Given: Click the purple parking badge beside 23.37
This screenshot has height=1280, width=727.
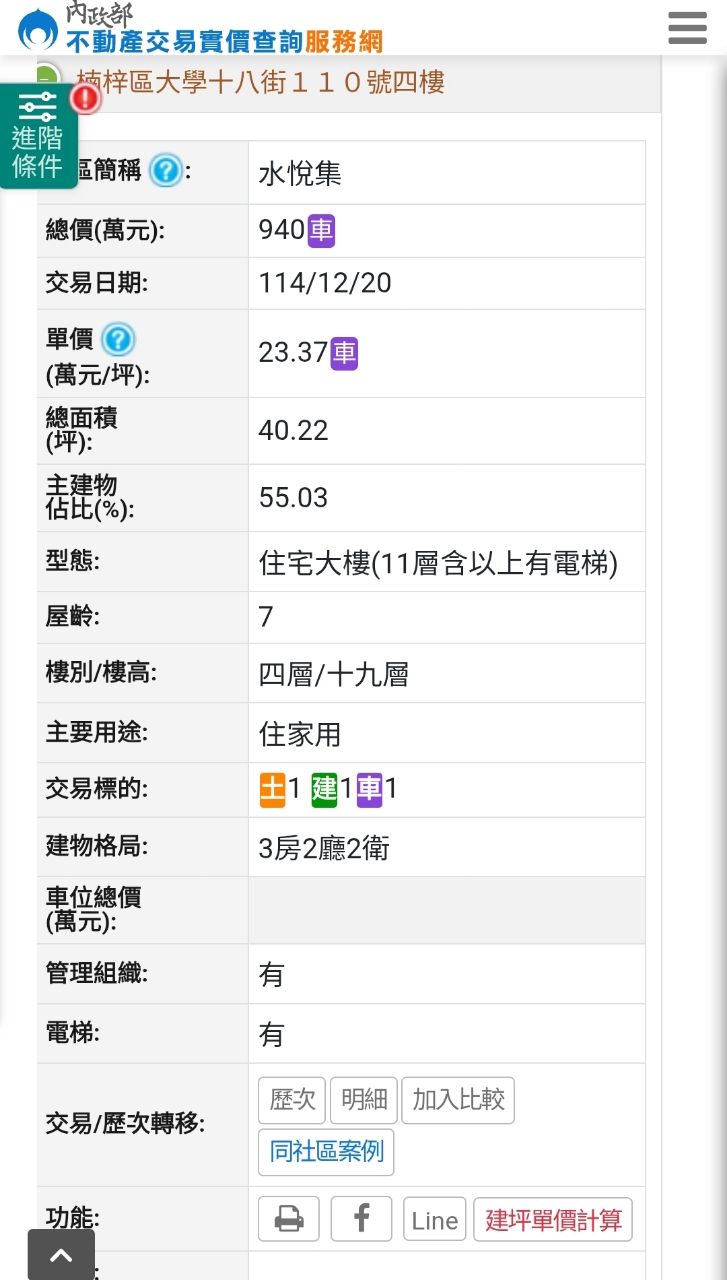Looking at the screenshot, I should click(344, 352).
